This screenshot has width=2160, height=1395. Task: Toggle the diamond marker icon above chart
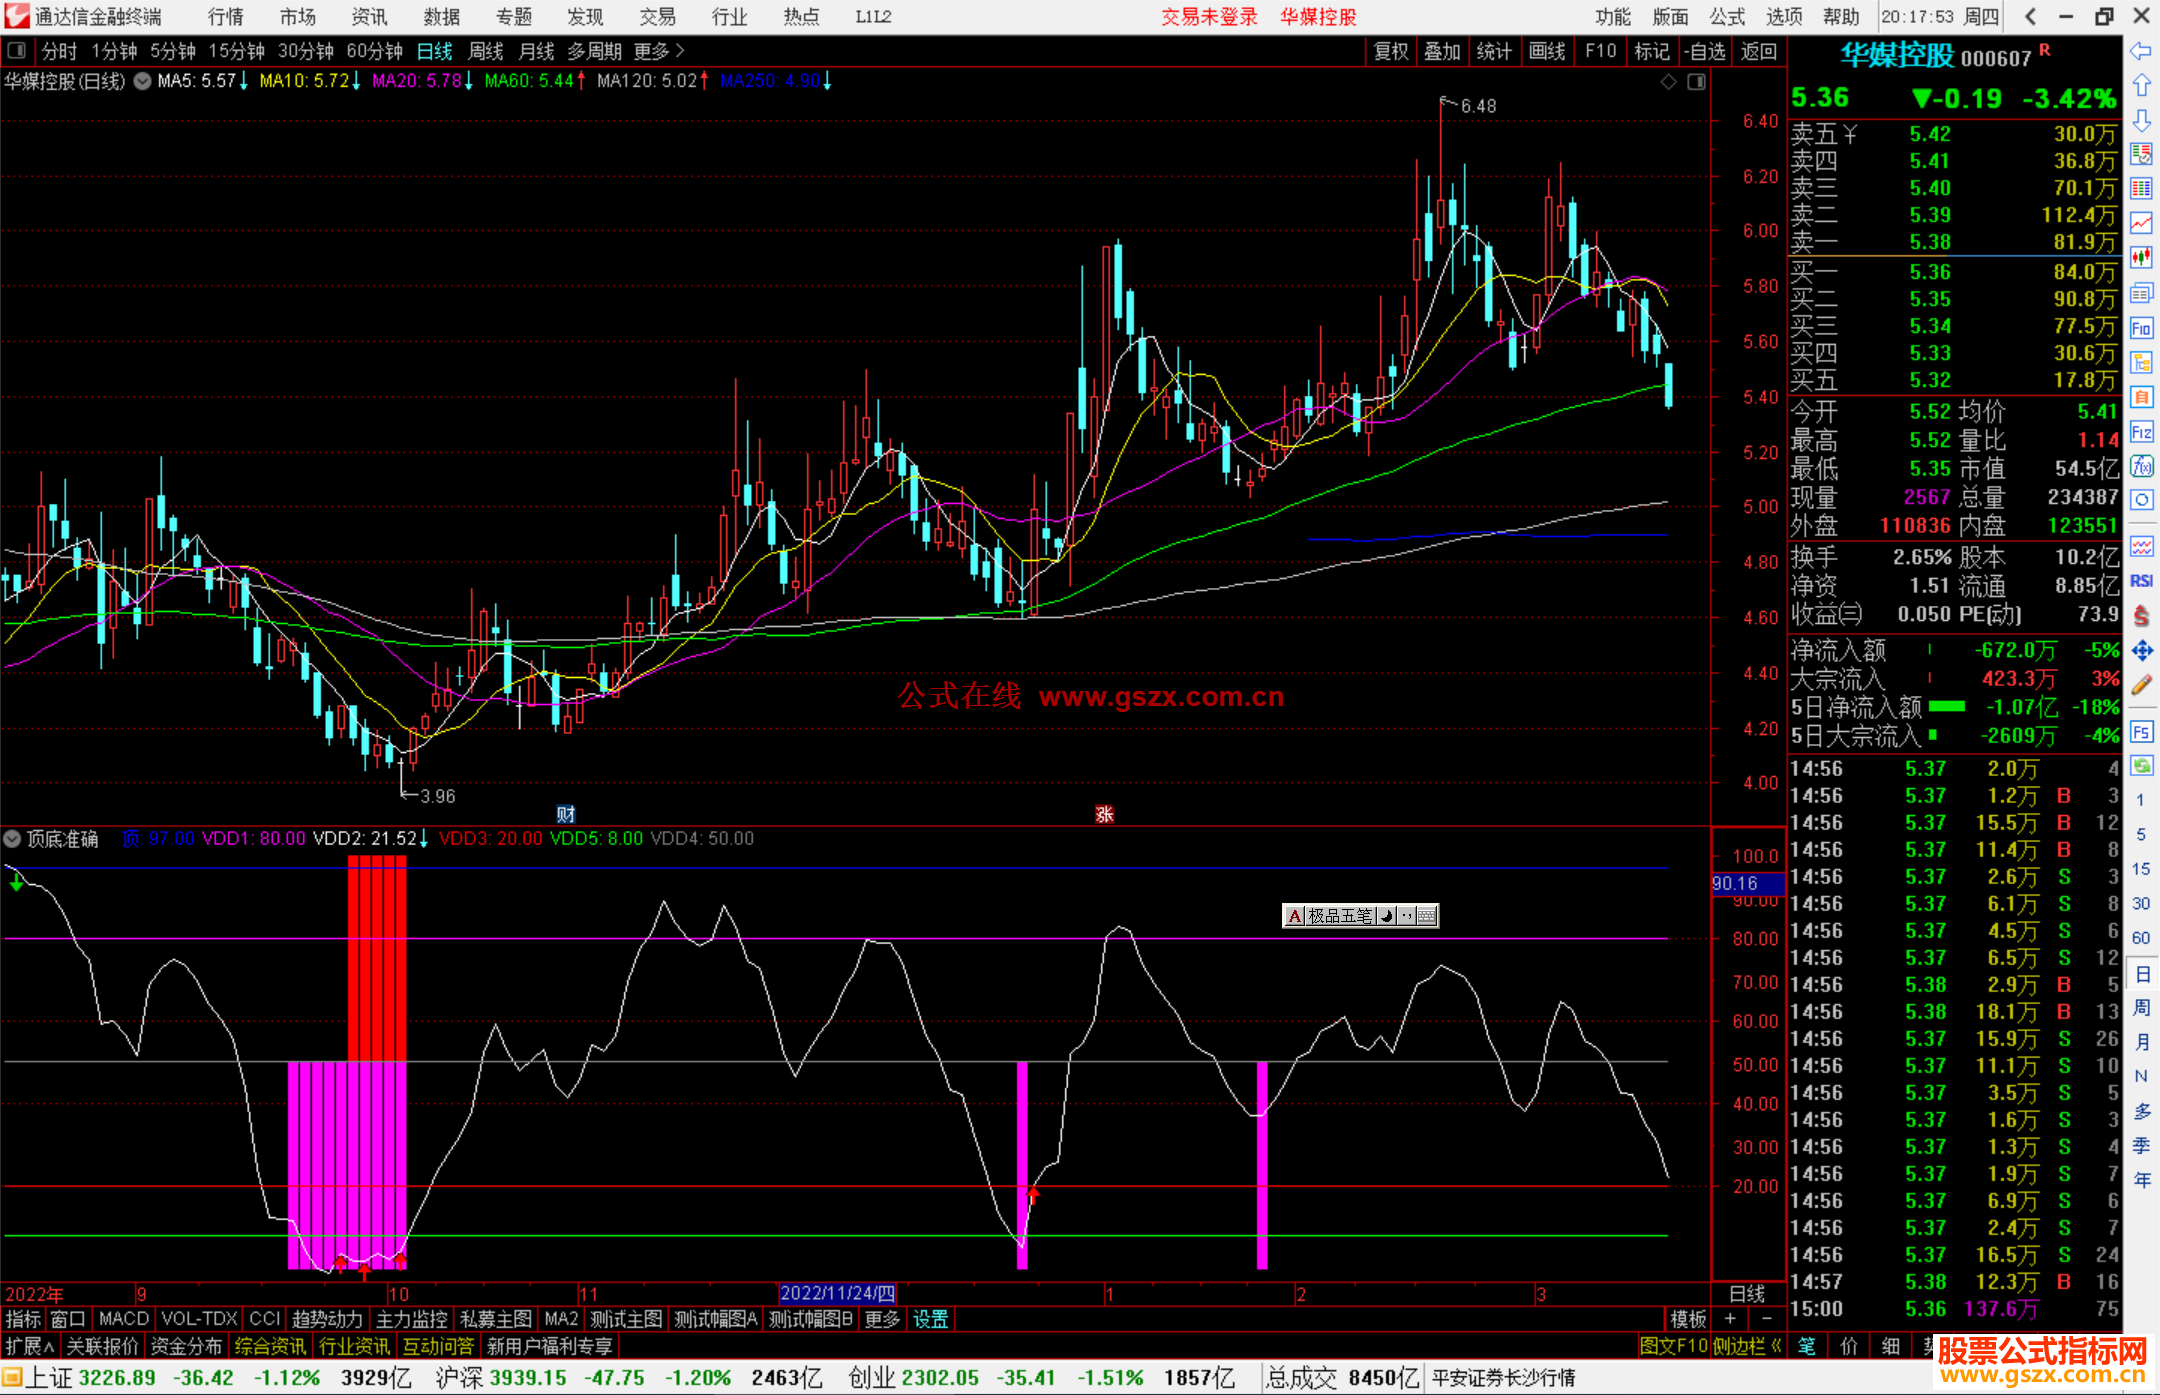[1668, 82]
